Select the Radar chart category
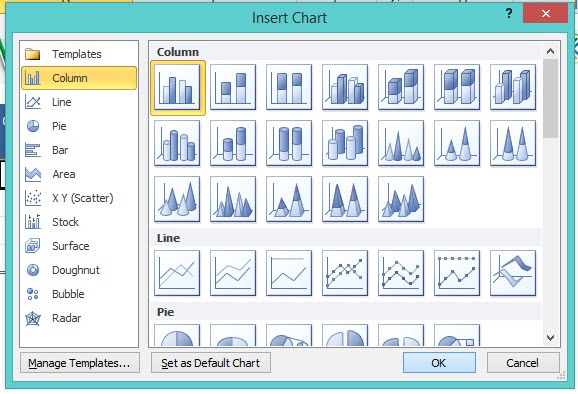578x394 pixels. coord(79,318)
